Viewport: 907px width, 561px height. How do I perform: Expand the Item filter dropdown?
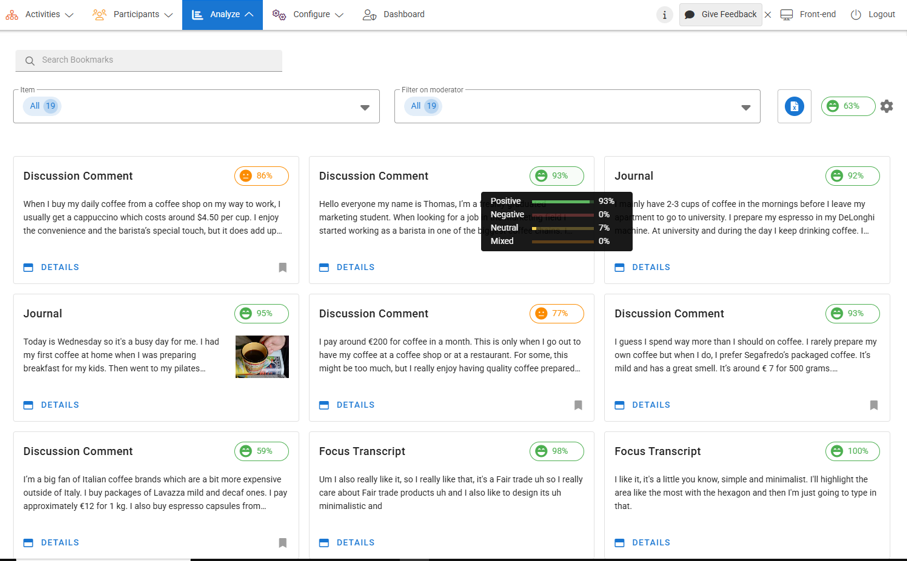pos(365,107)
